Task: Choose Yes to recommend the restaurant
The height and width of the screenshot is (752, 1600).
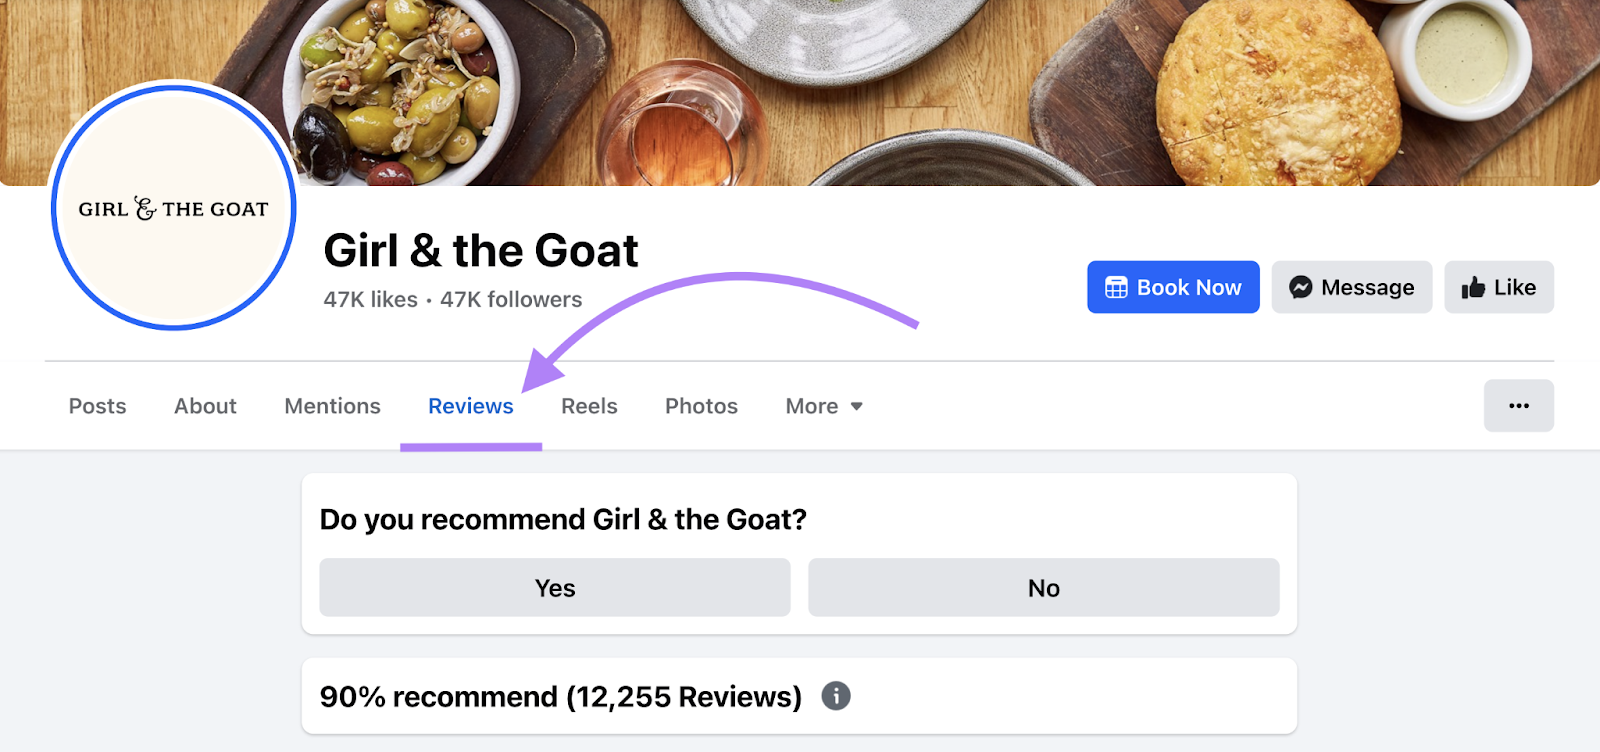Action: tap(555, 588)
